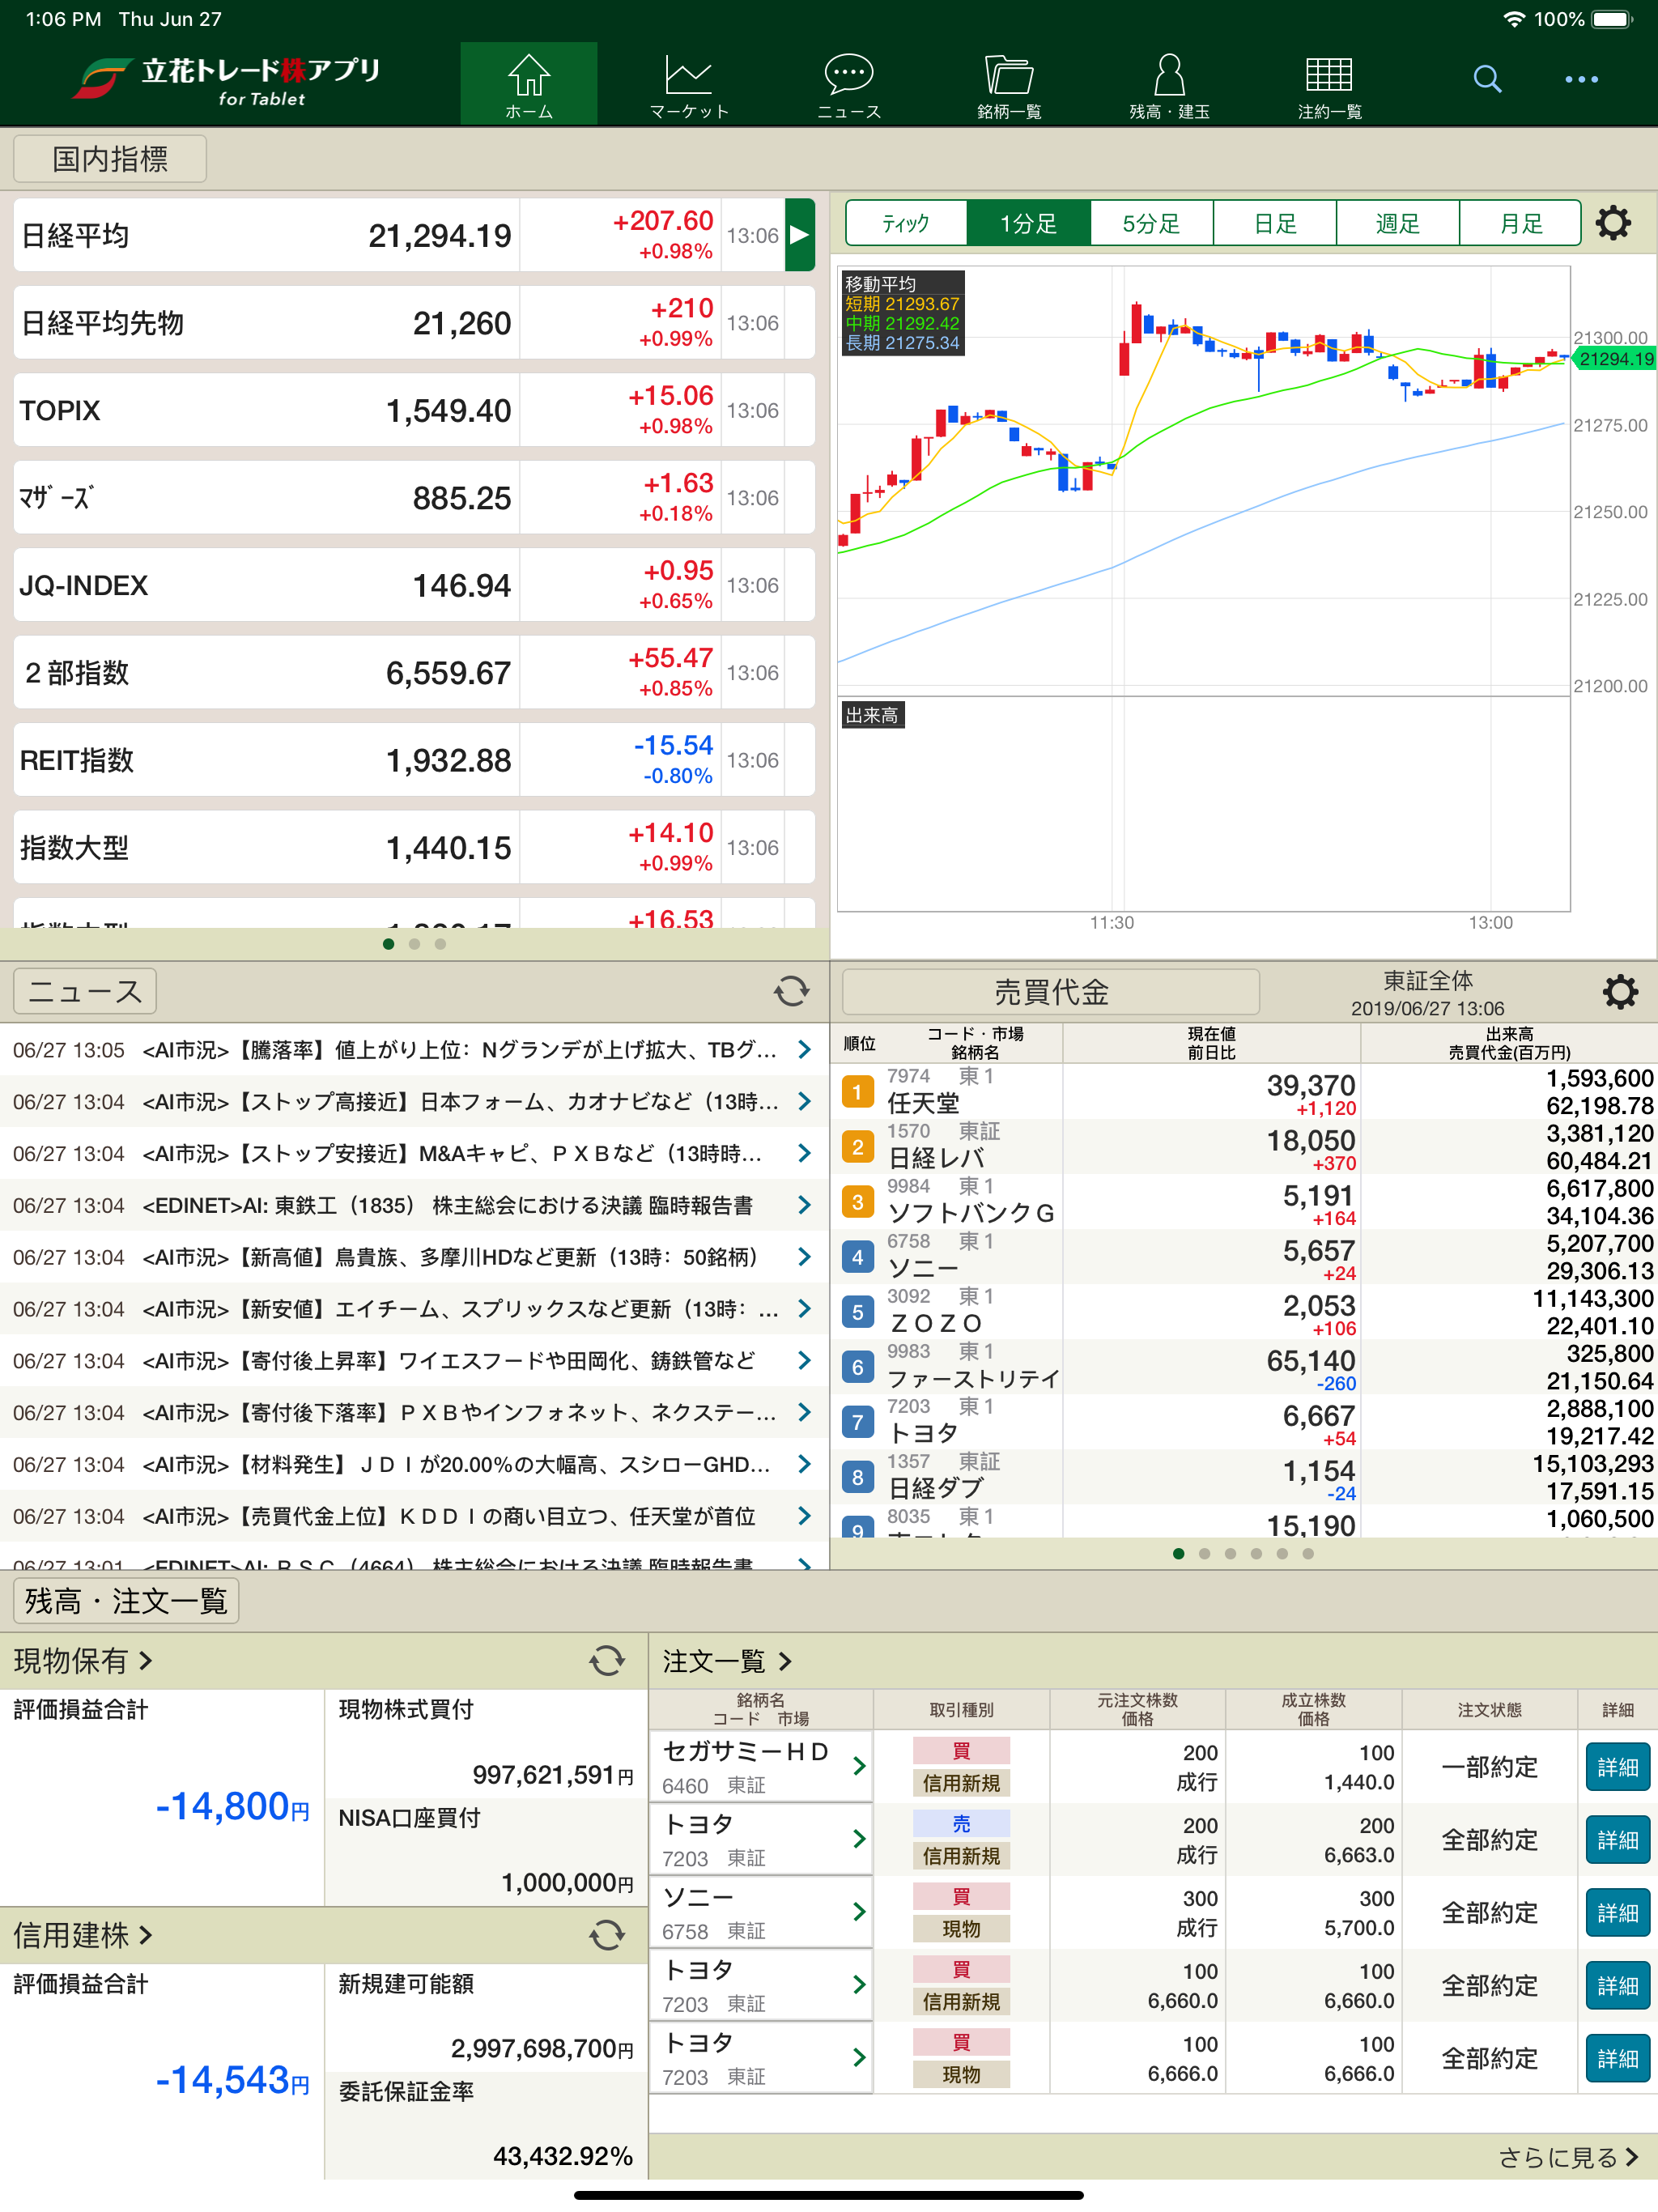The image size is (1658, 2212).
Task: Switch chart to ティック
Action: click(x=906, y=223)
